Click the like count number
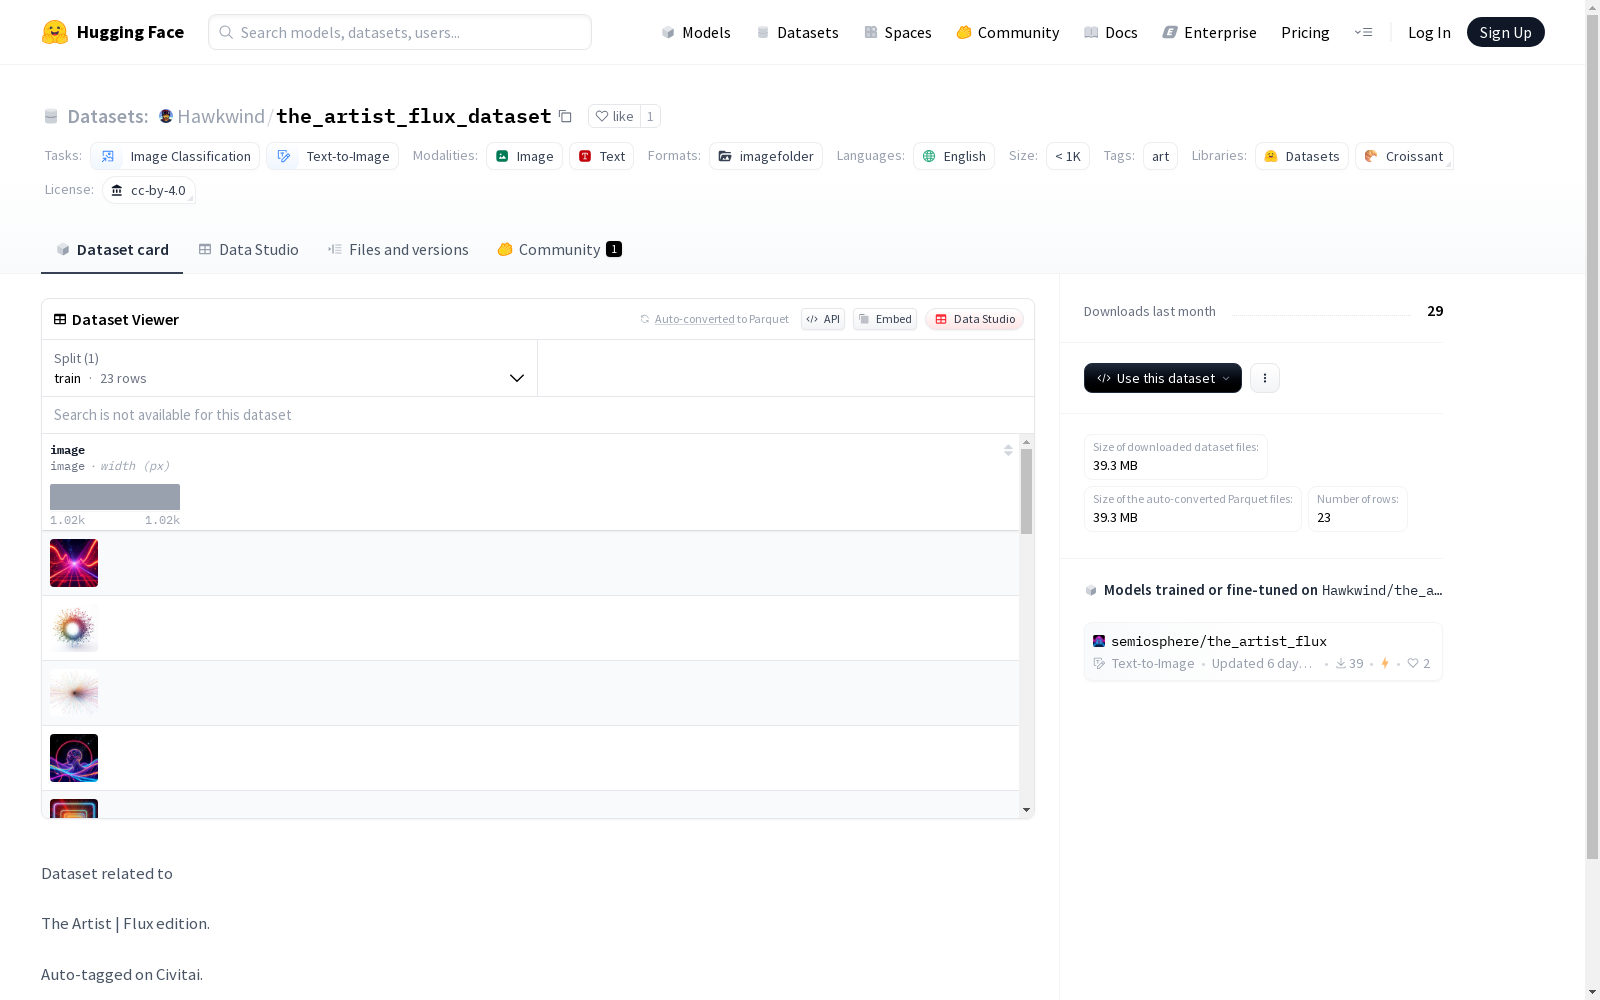 click(x=650, y=116)
